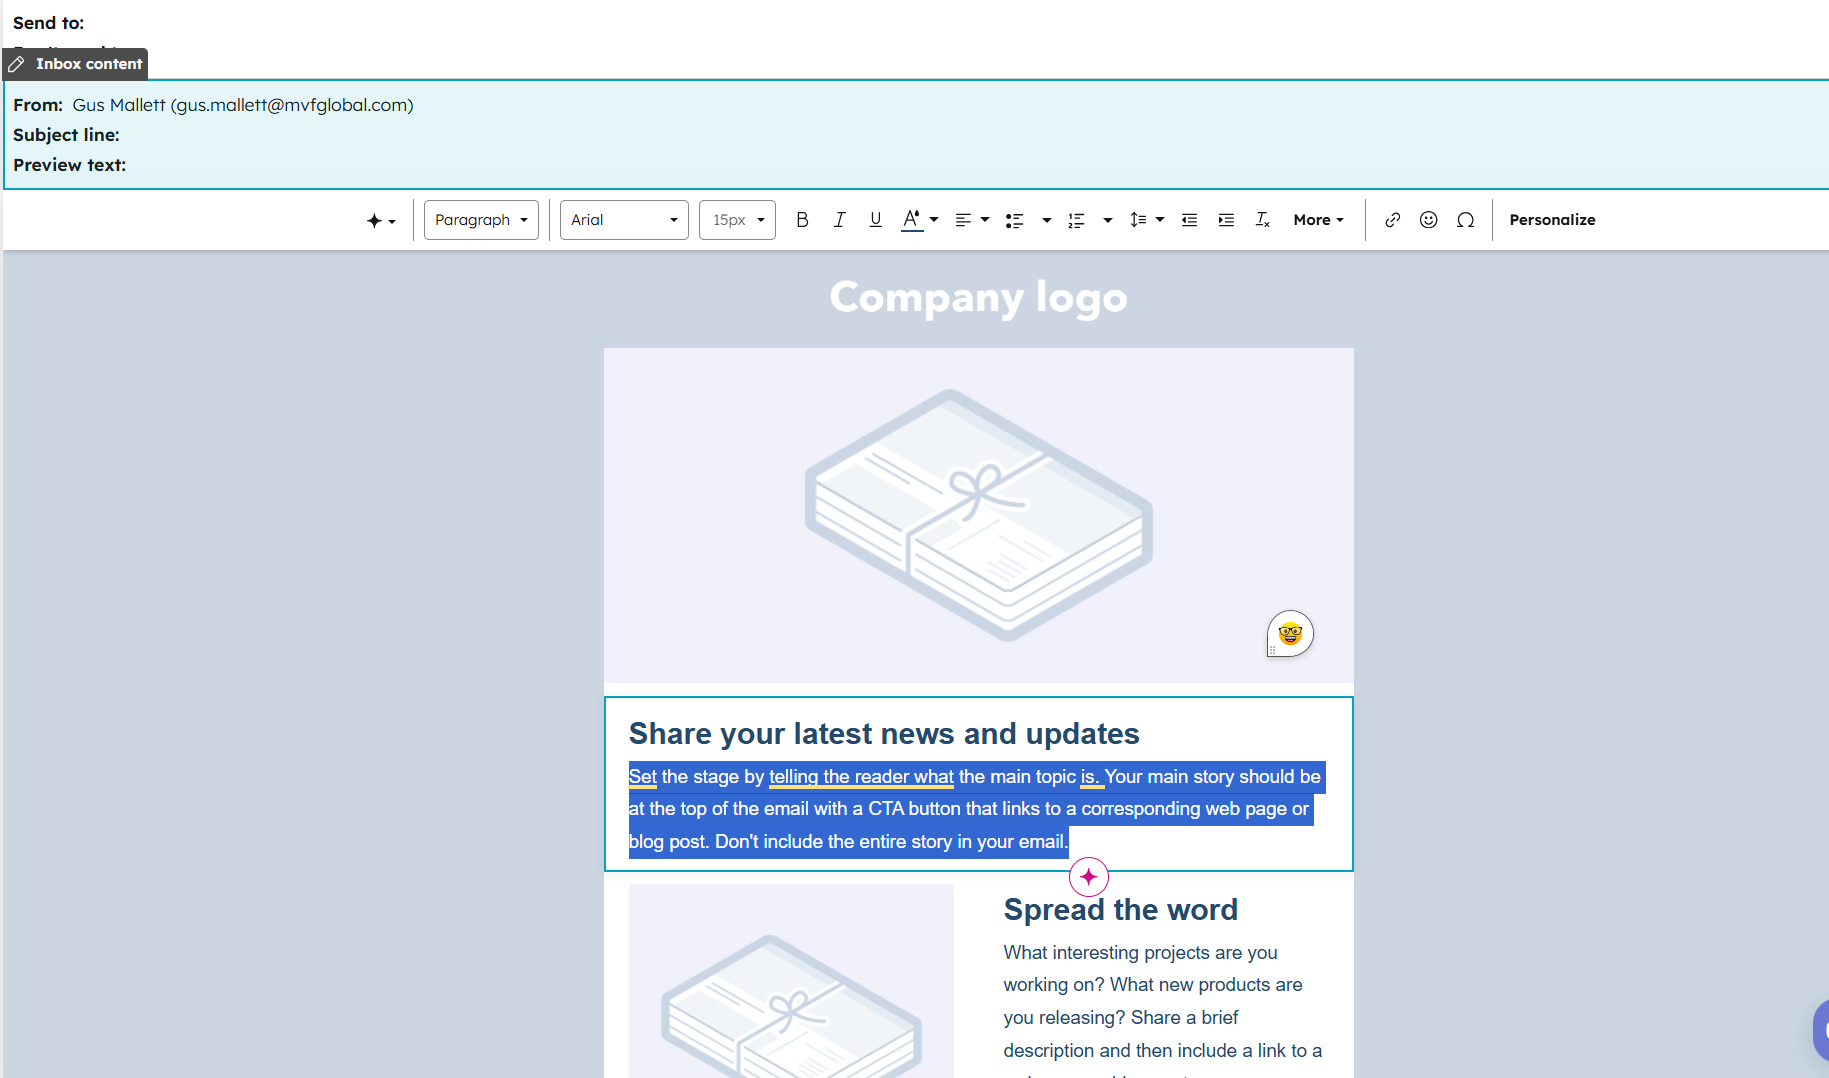The height and width of the screenshot is (1078, 1829).
Task: Click the nerd emoji sticker on the gift image
Action: (x=1289, y=633)
